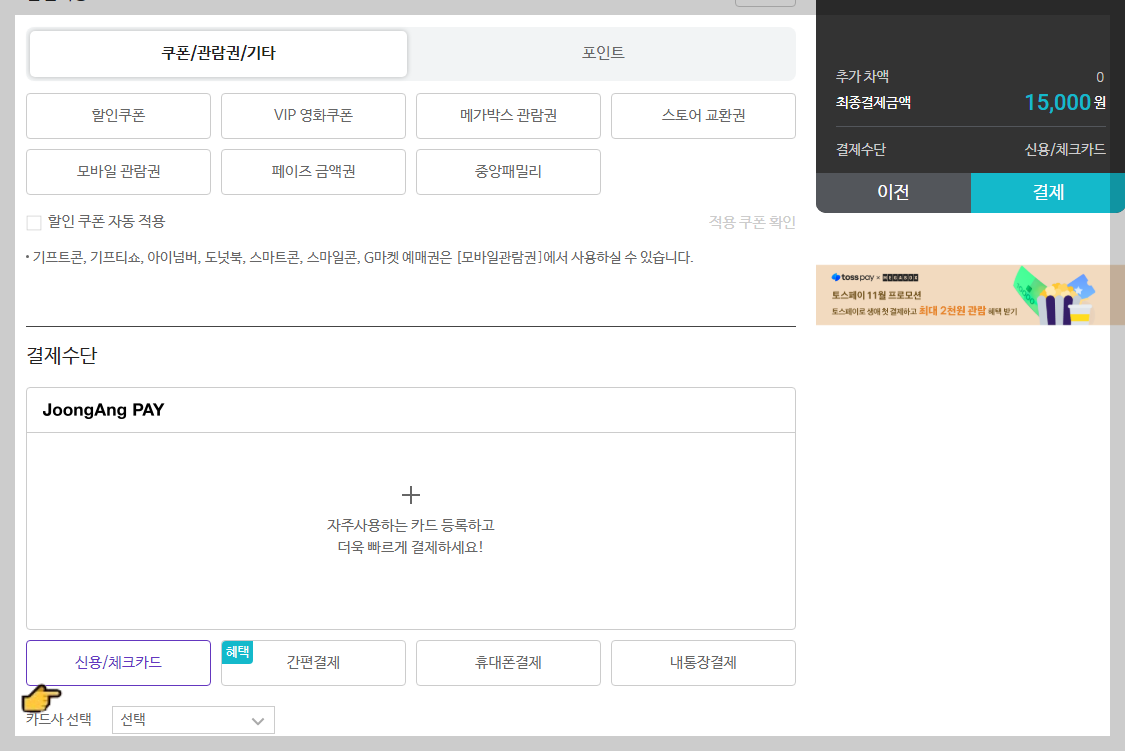The width and height of the screenshot is (1125, 751).
Task: Confirm payment with the 결제 button
Action: coord(1048,192)
